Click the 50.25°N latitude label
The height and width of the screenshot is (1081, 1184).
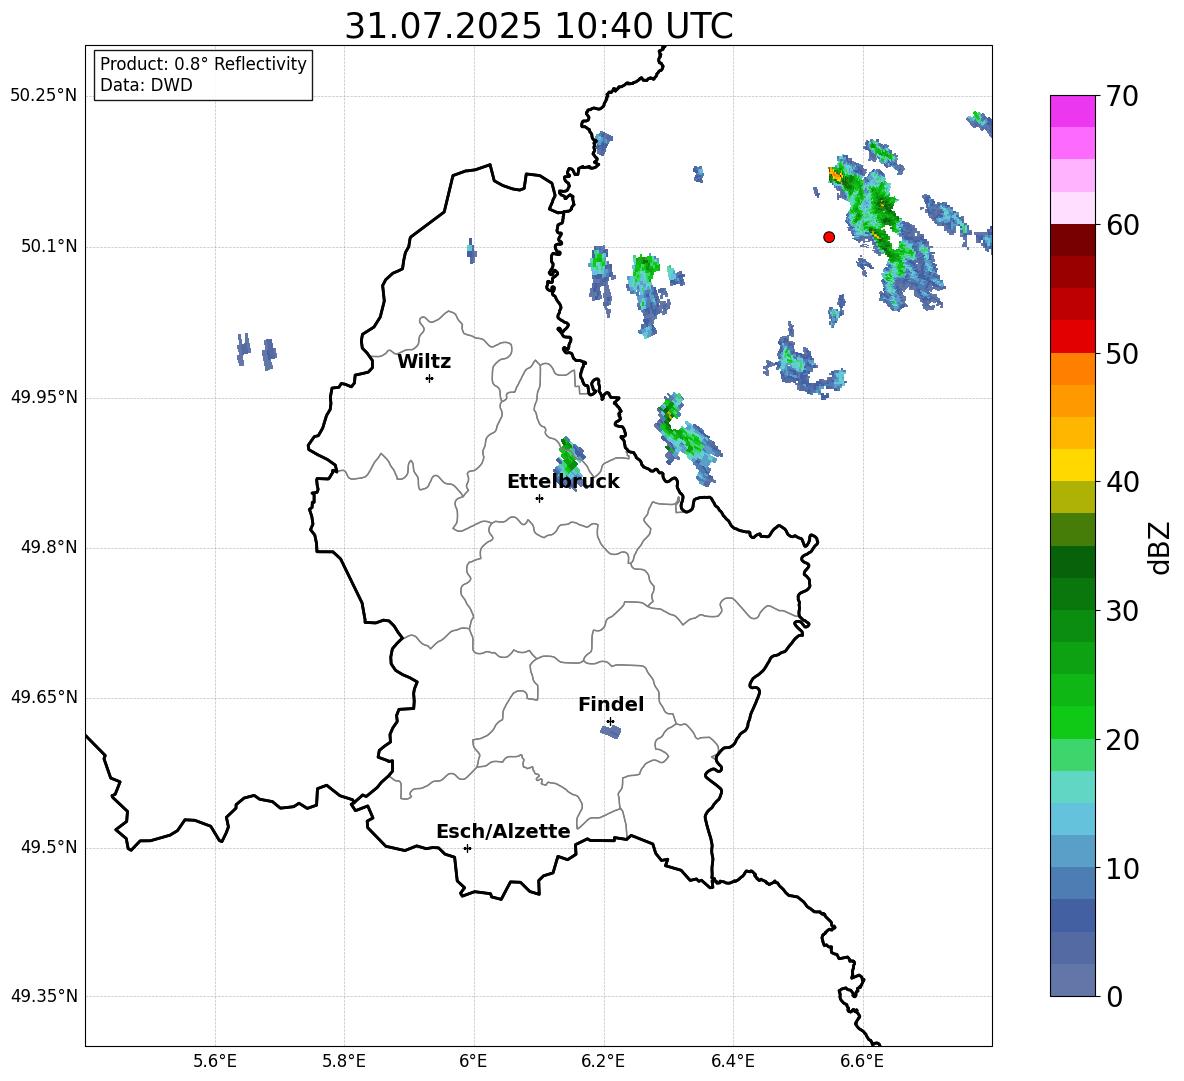tap(43, 96)
